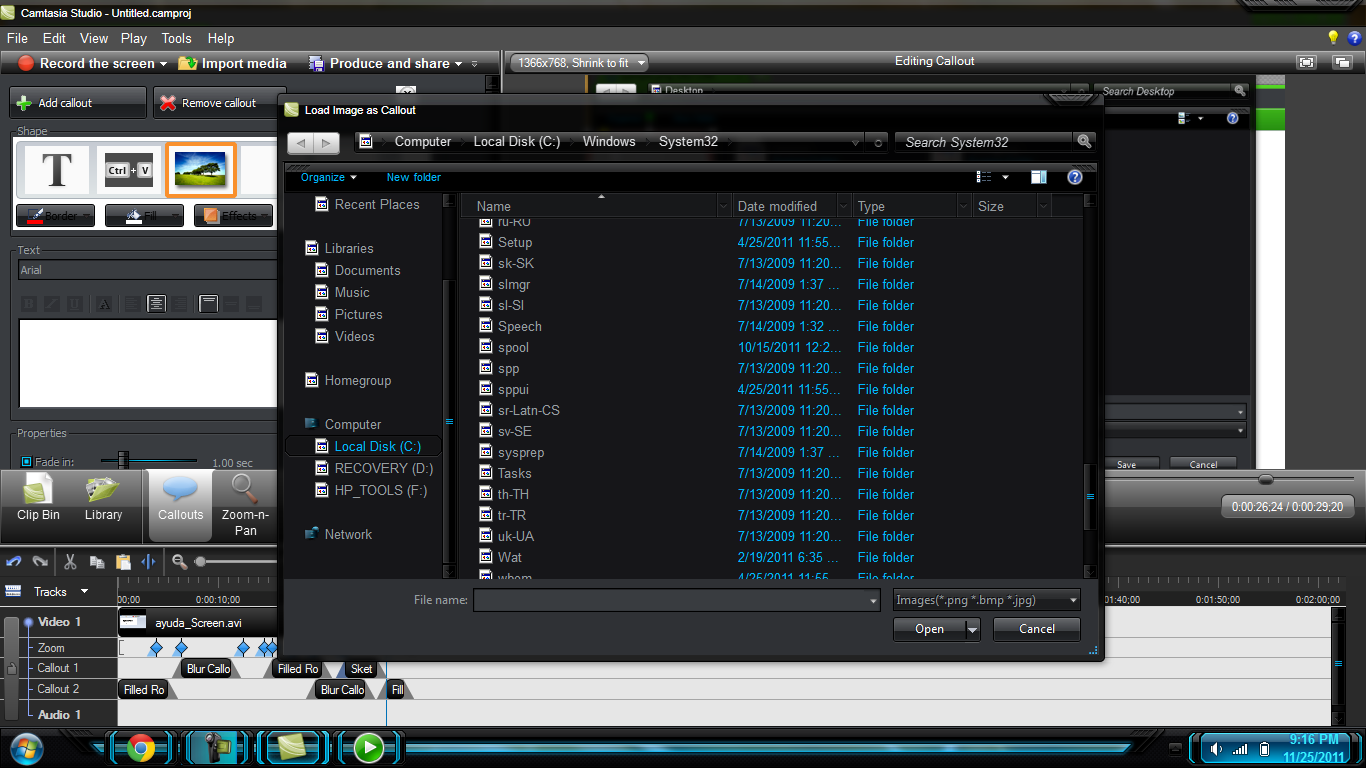1366x768 pixels.
Task: Create a New folder
Action: point(413,177)
